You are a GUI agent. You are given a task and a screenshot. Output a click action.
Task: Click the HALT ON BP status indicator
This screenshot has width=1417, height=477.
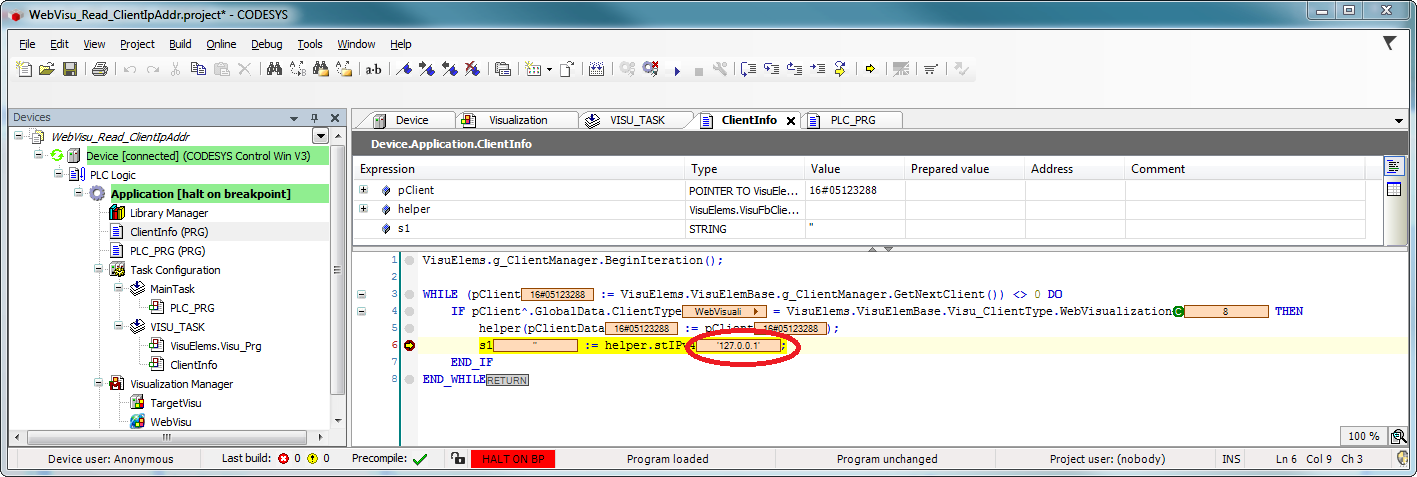click(512, 459)
